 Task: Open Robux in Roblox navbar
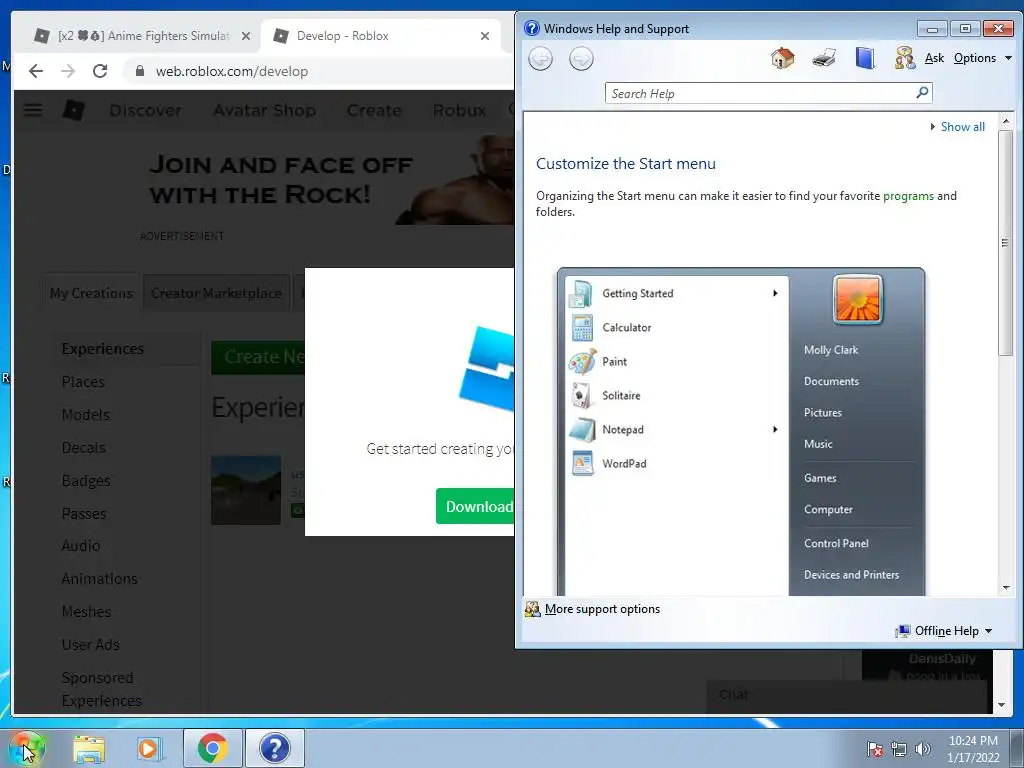pyautogui.click(x=459, y=110)
